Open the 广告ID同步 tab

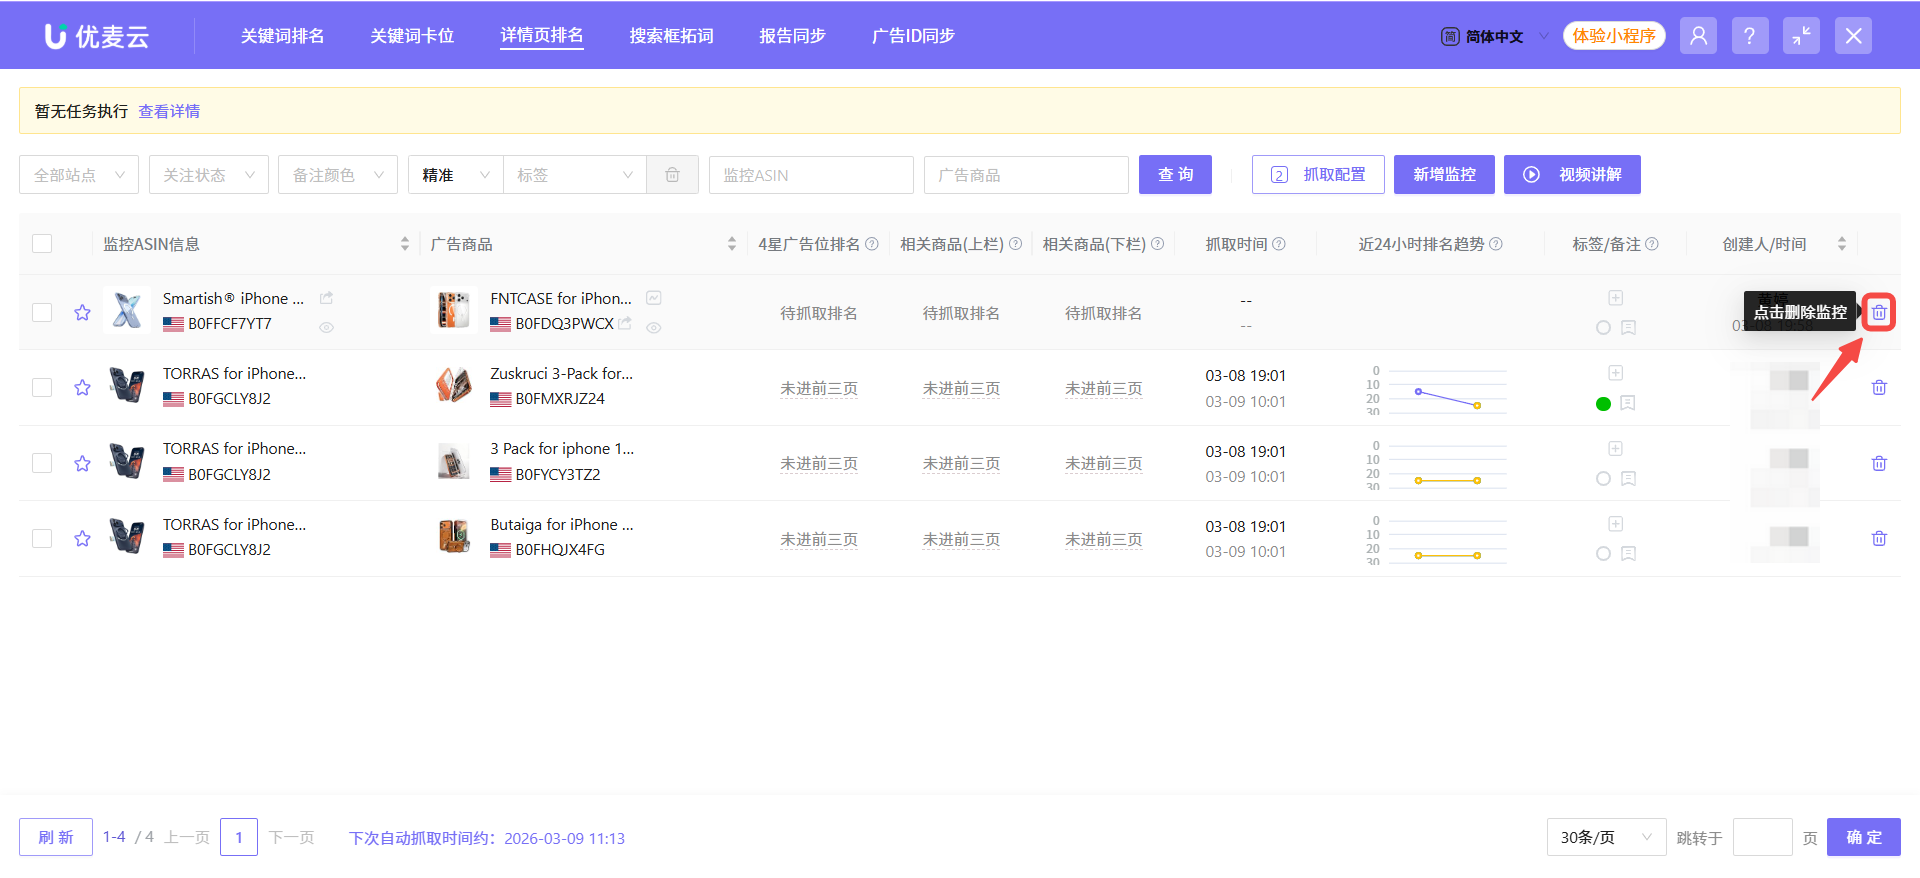(x=912, y=36)
